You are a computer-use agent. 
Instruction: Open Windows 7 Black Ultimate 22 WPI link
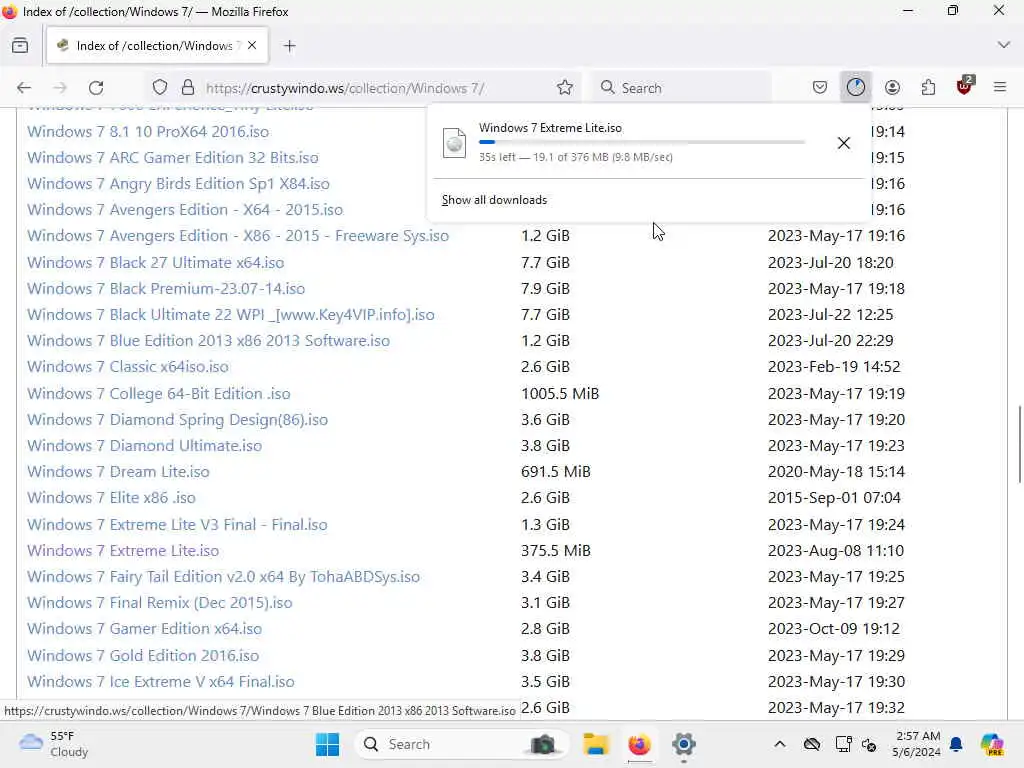(x=231, y=315)
